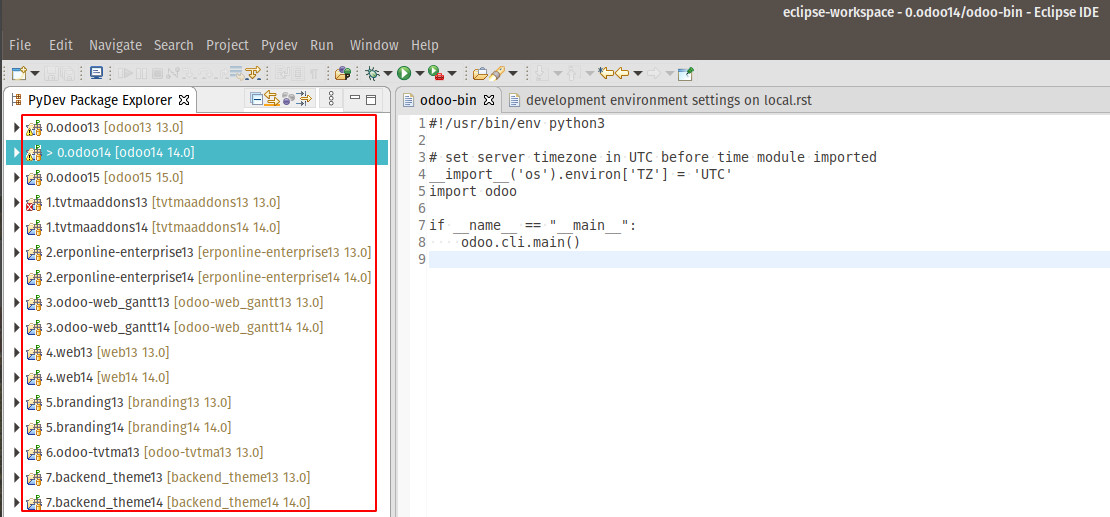The height and width of the screenshot is (517, 1110).
Task: Place cursor on odoo.cli.main() line
Action: [x=520, y=242]
